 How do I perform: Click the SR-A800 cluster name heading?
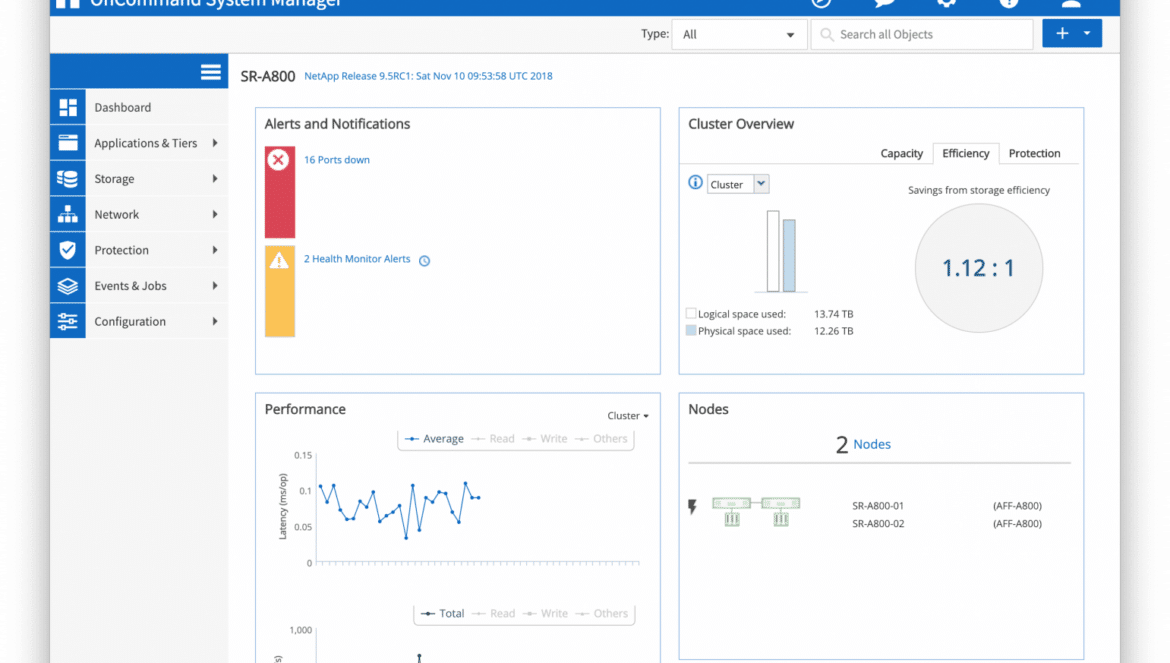tap(268, 76)
